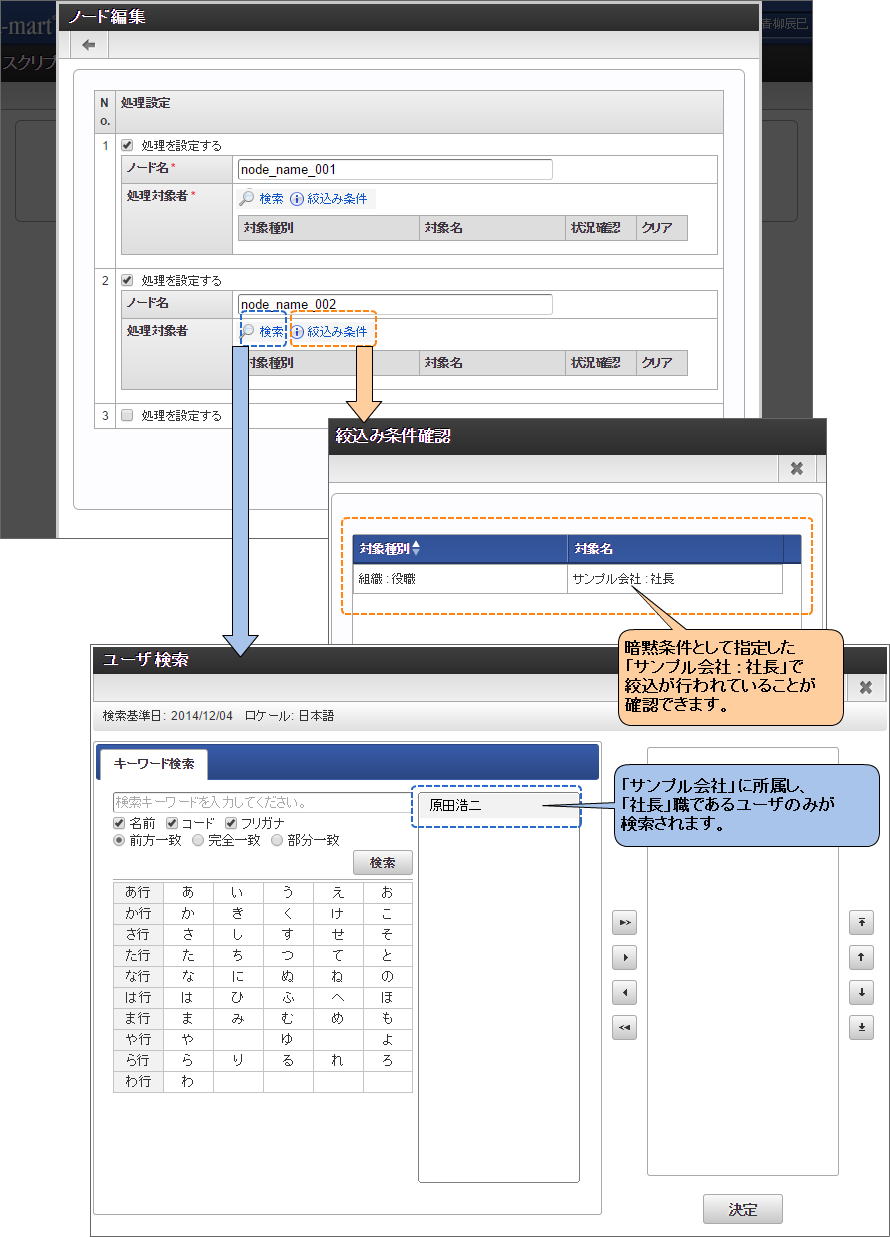Click the ゆ kana cell

coord(288,1039)
